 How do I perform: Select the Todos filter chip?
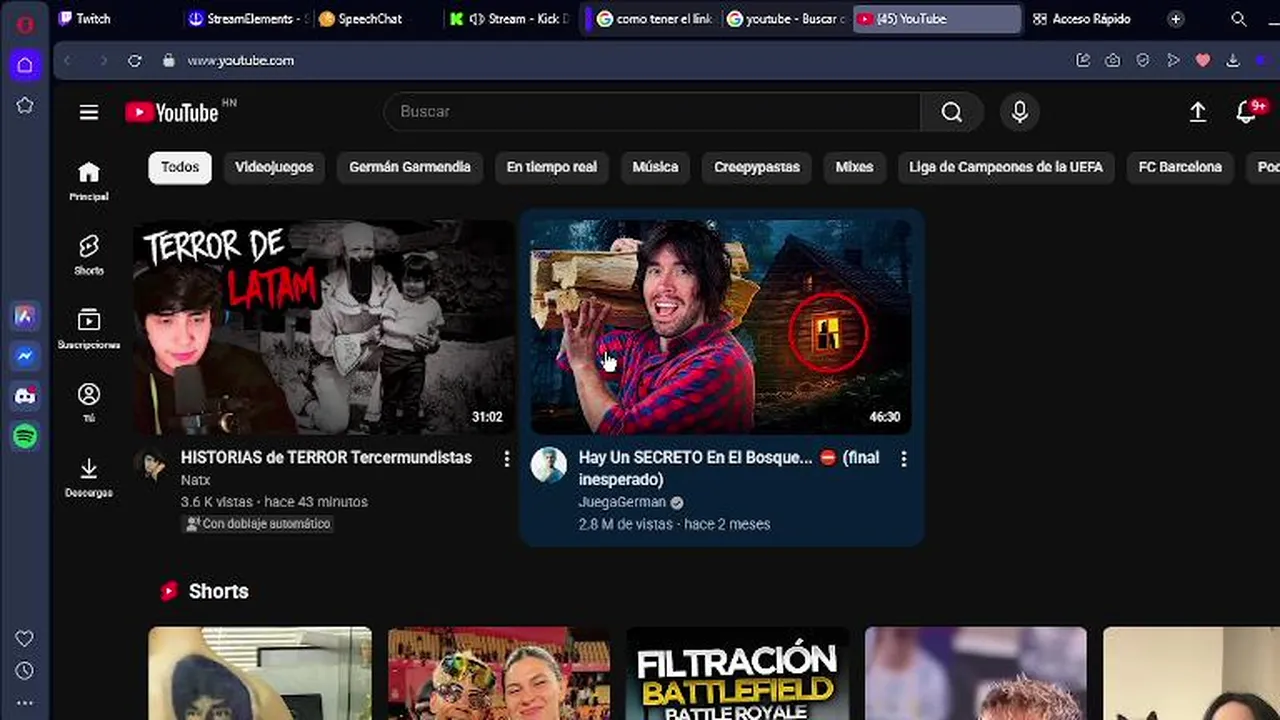tap(180, 167)
